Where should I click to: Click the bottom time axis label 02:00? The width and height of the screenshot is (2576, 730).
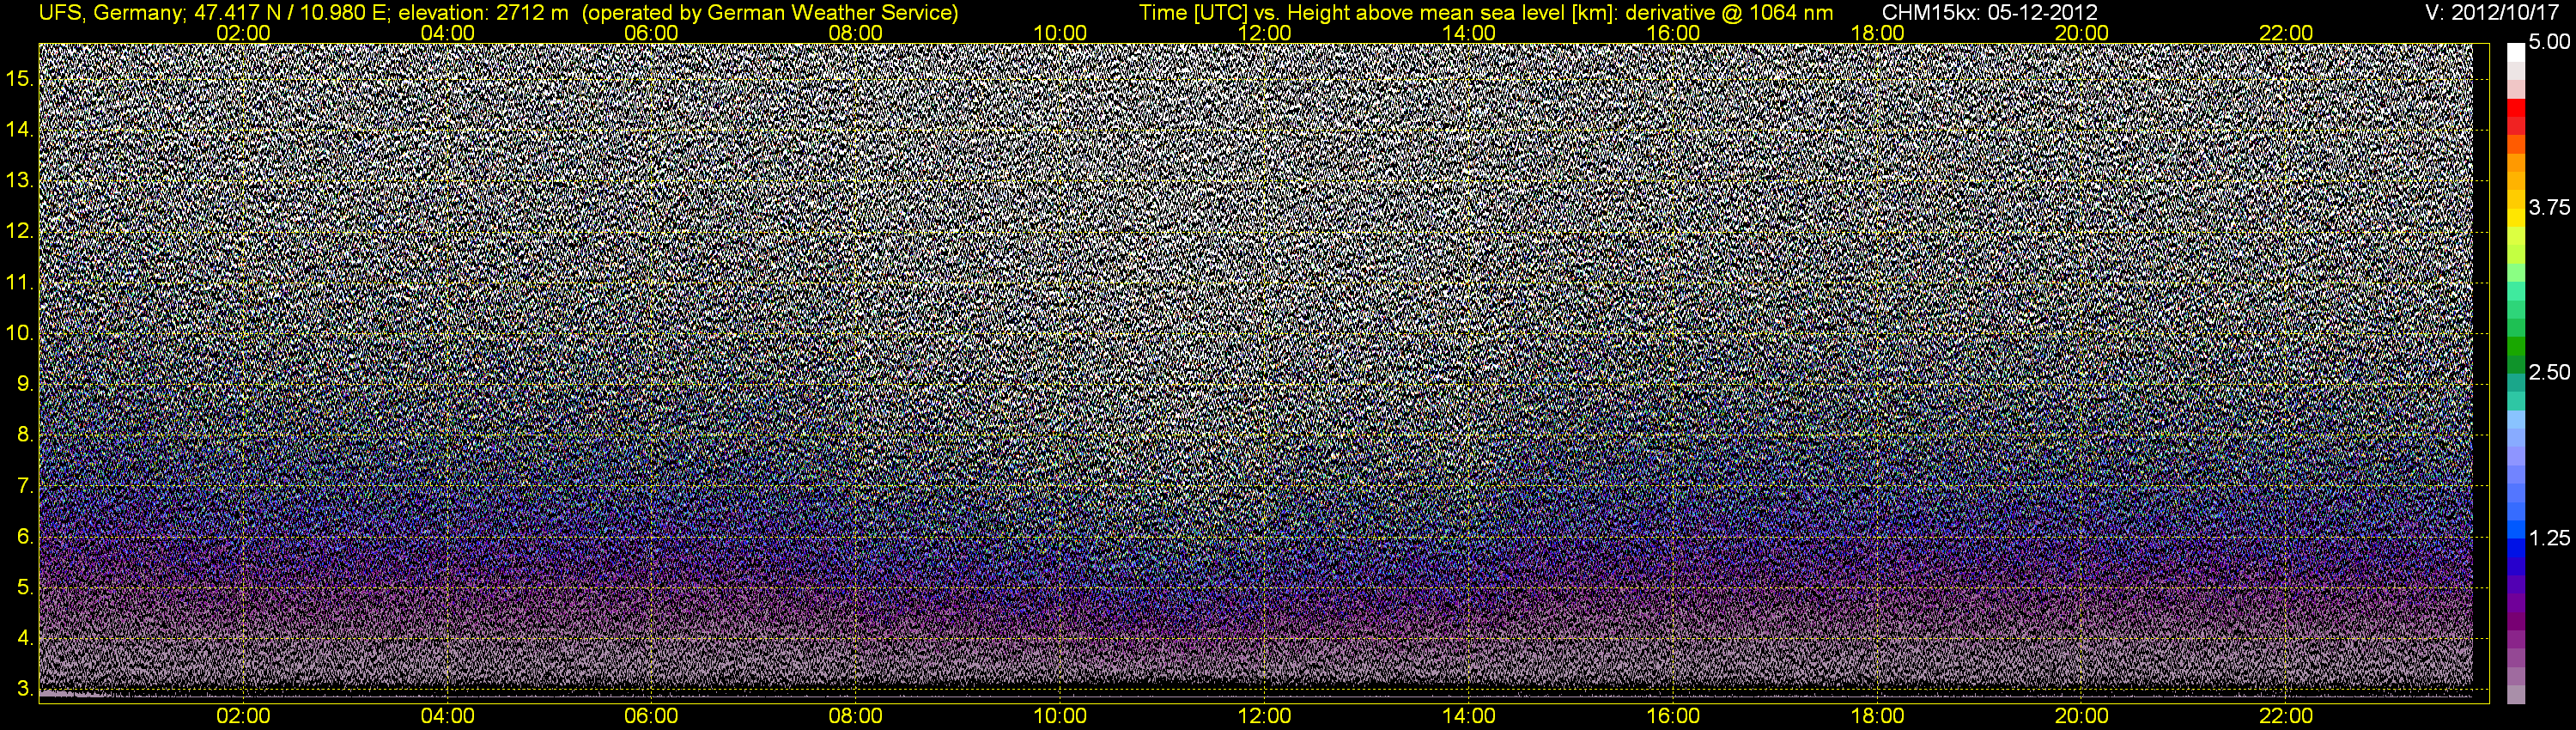tap(243, 716)
